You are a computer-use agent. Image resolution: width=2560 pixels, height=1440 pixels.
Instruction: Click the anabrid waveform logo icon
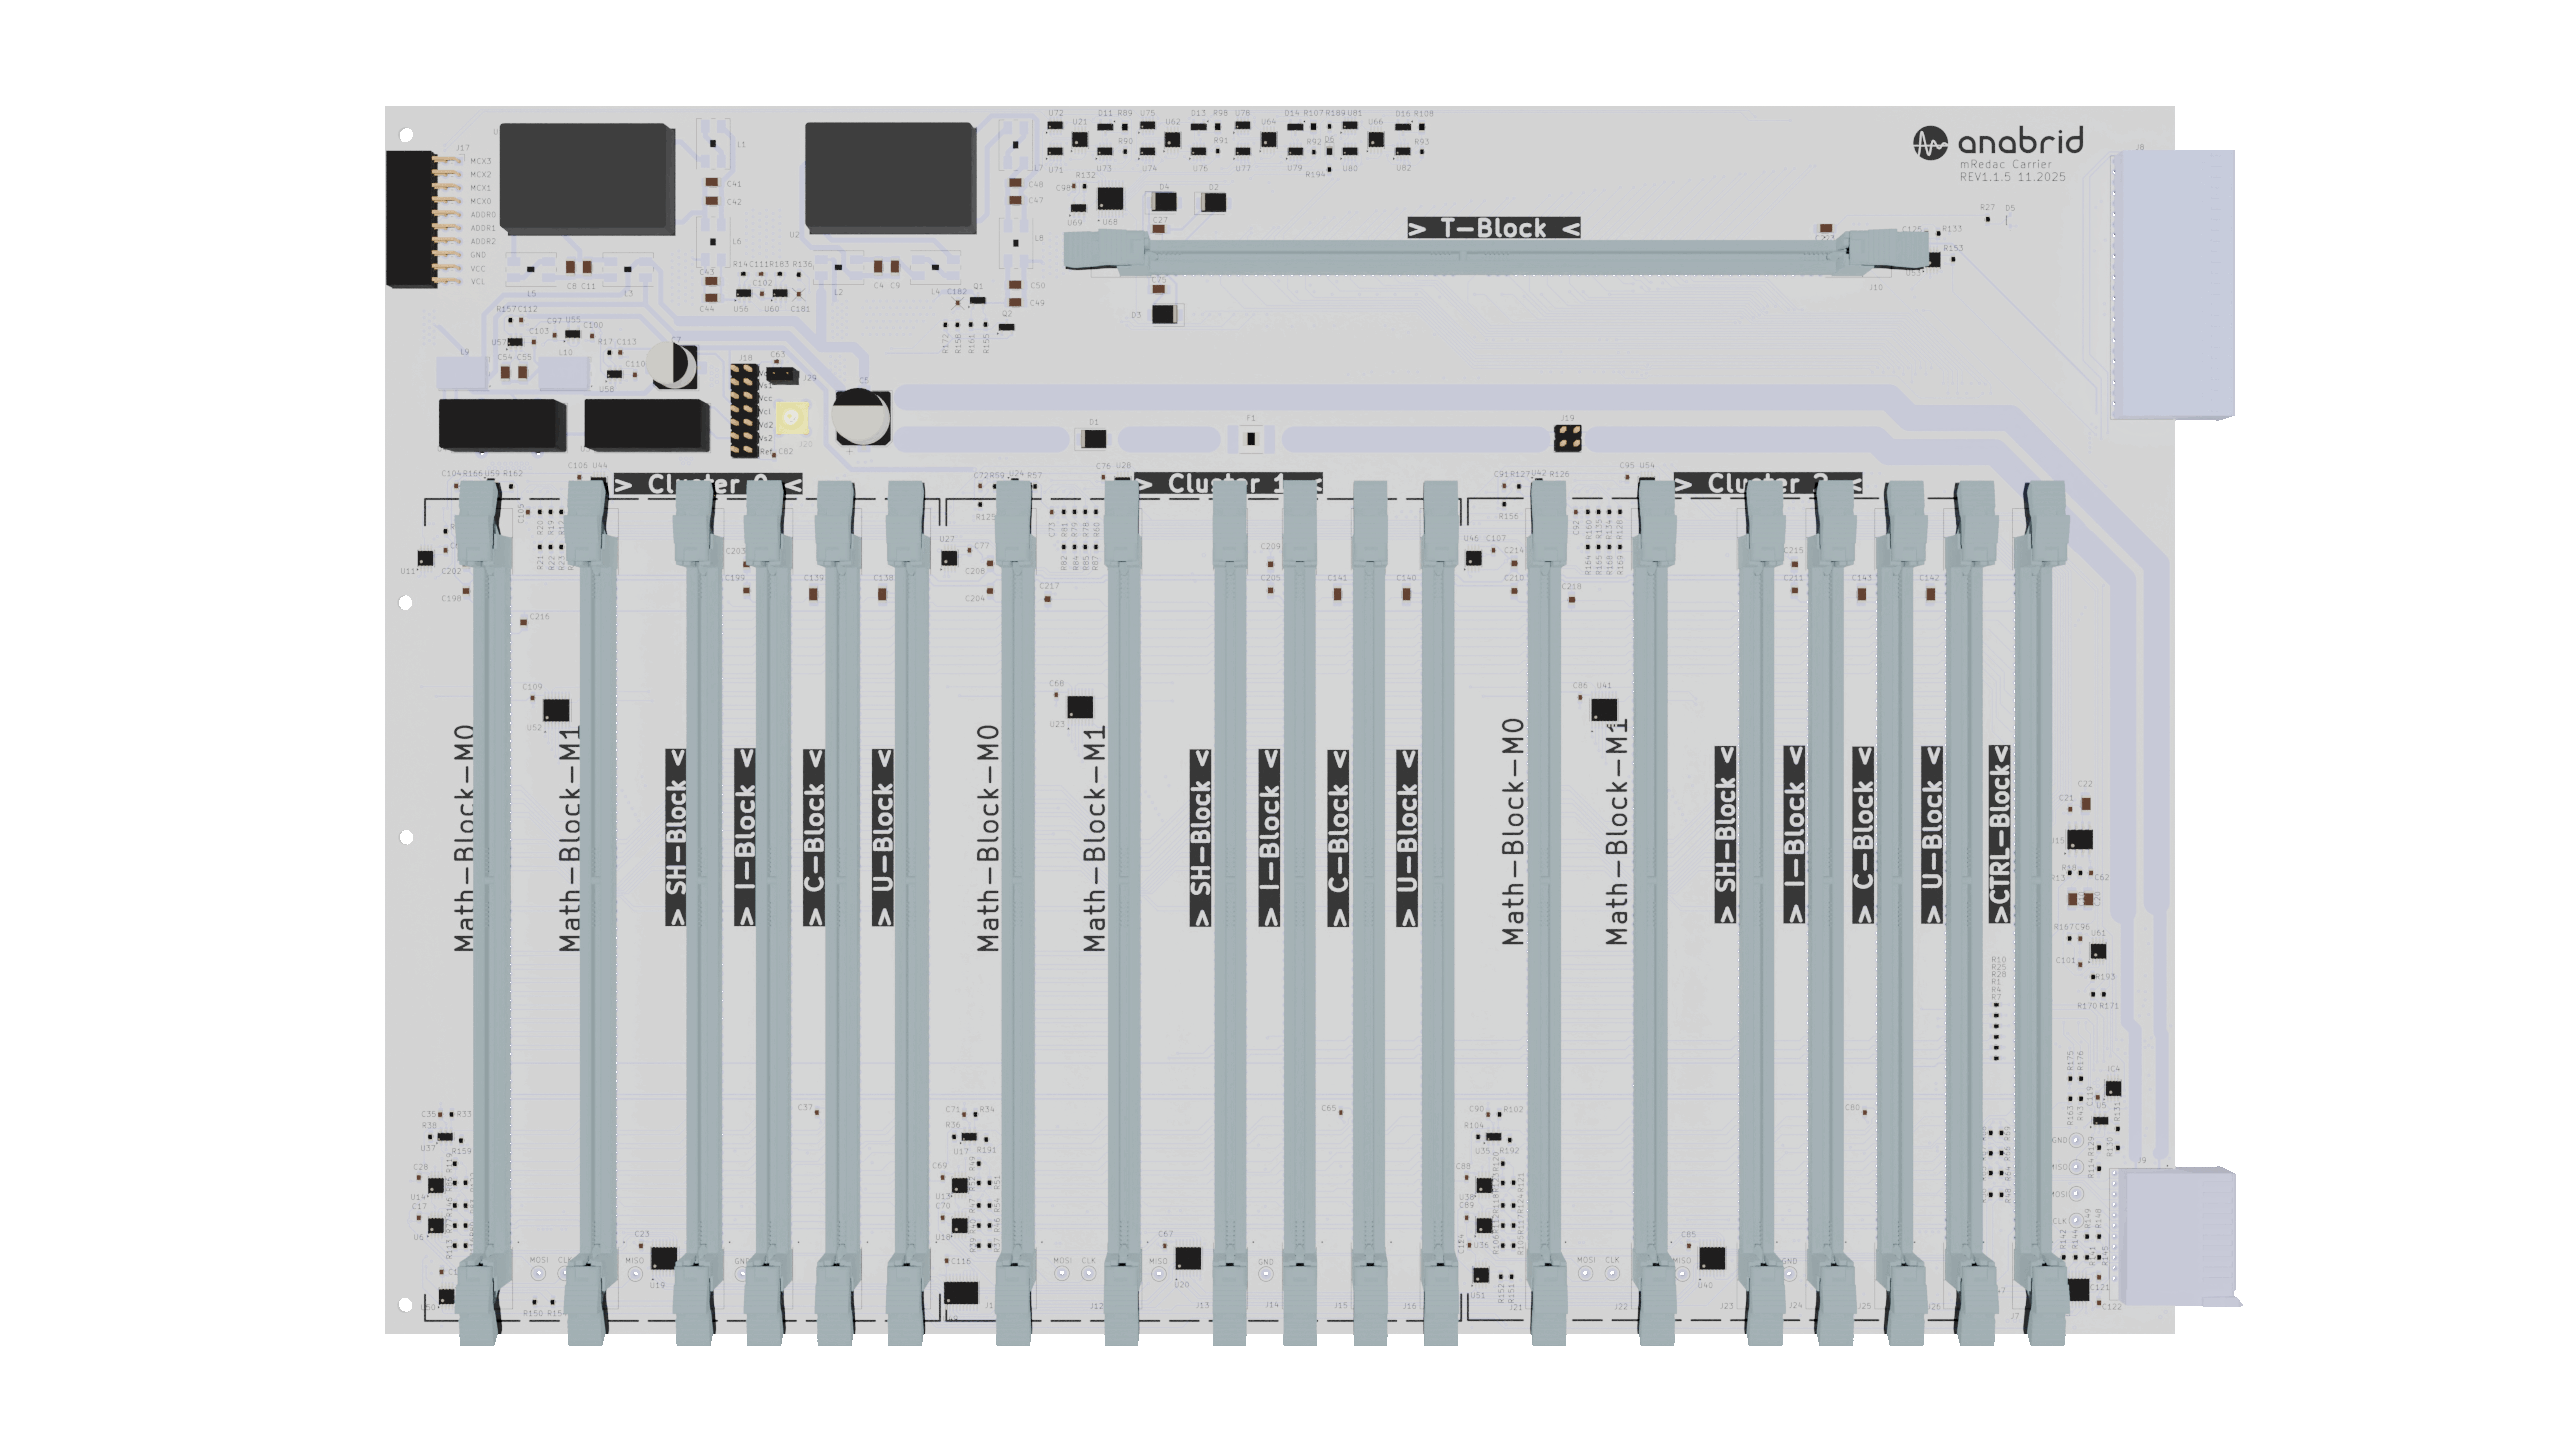pyautogui.click(x=1930, y=144)
